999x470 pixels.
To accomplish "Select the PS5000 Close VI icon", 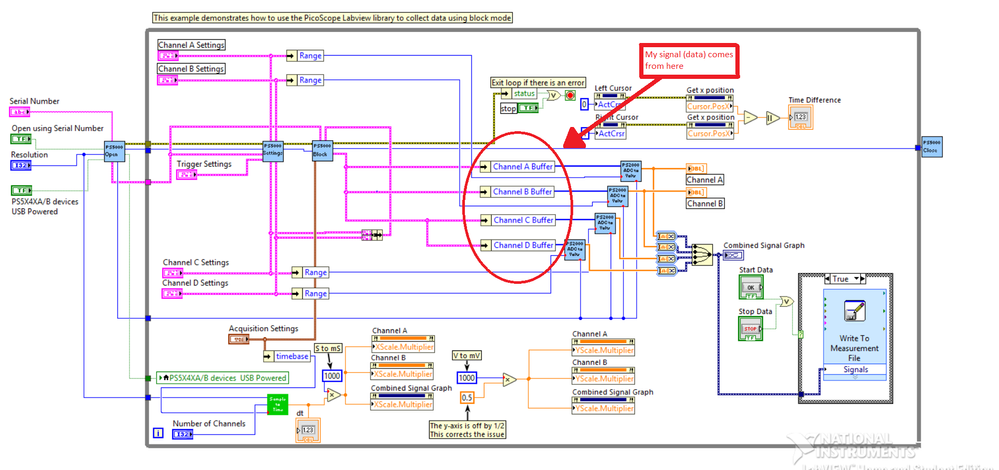I will (933, 147).
